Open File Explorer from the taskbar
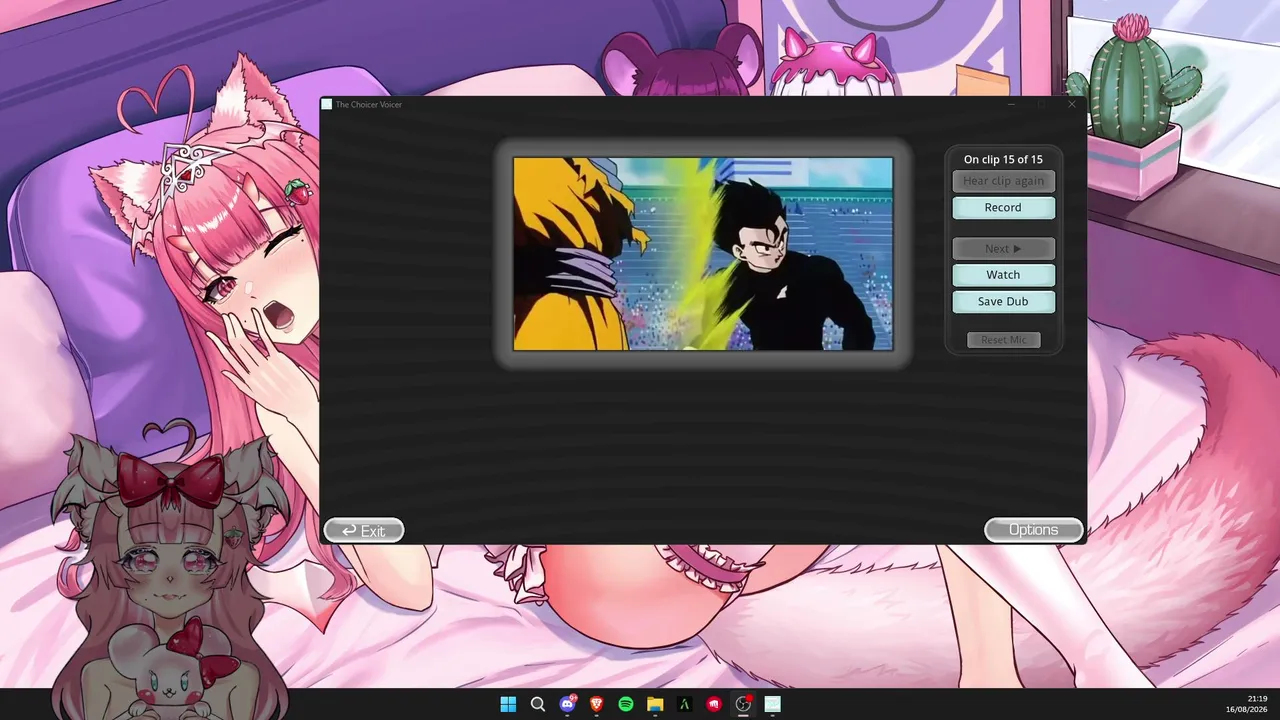Image resolution: width=1280 pixels, height=720 pixels. 655,704
